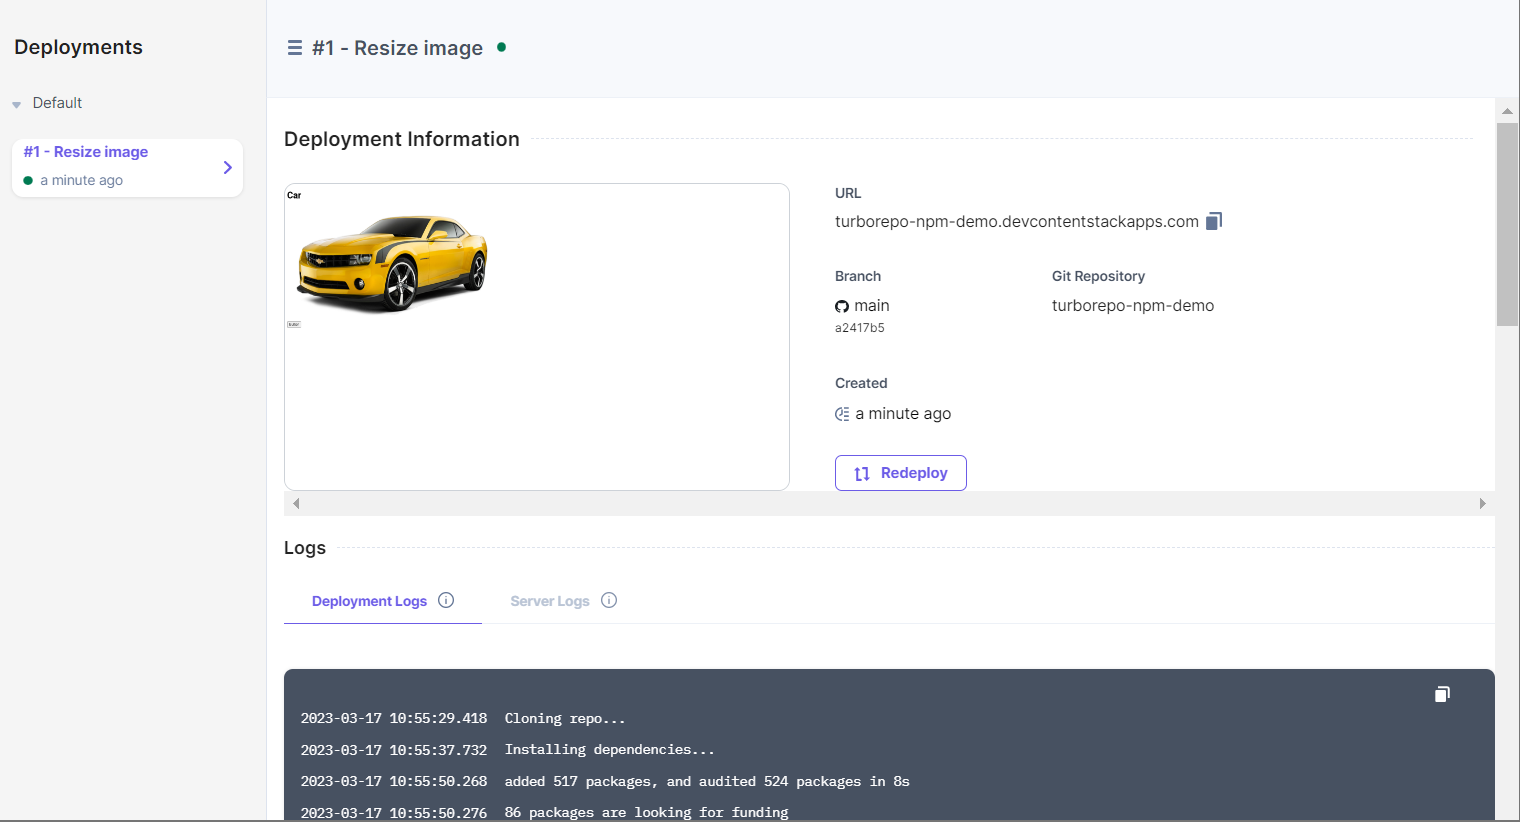Select the Deployment Logs tab
Screen dimensions: 1520x822
click(369, 600)
